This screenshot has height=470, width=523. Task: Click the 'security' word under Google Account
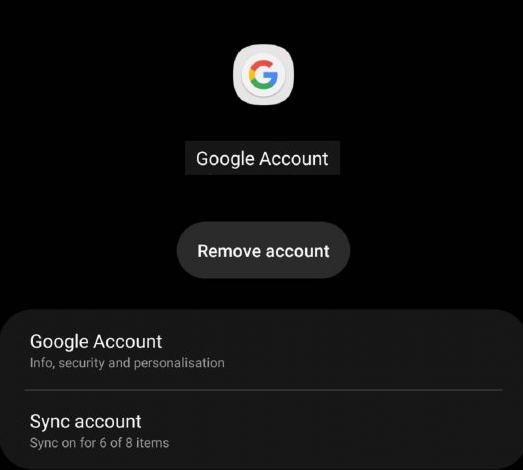(x=81, y=363)
